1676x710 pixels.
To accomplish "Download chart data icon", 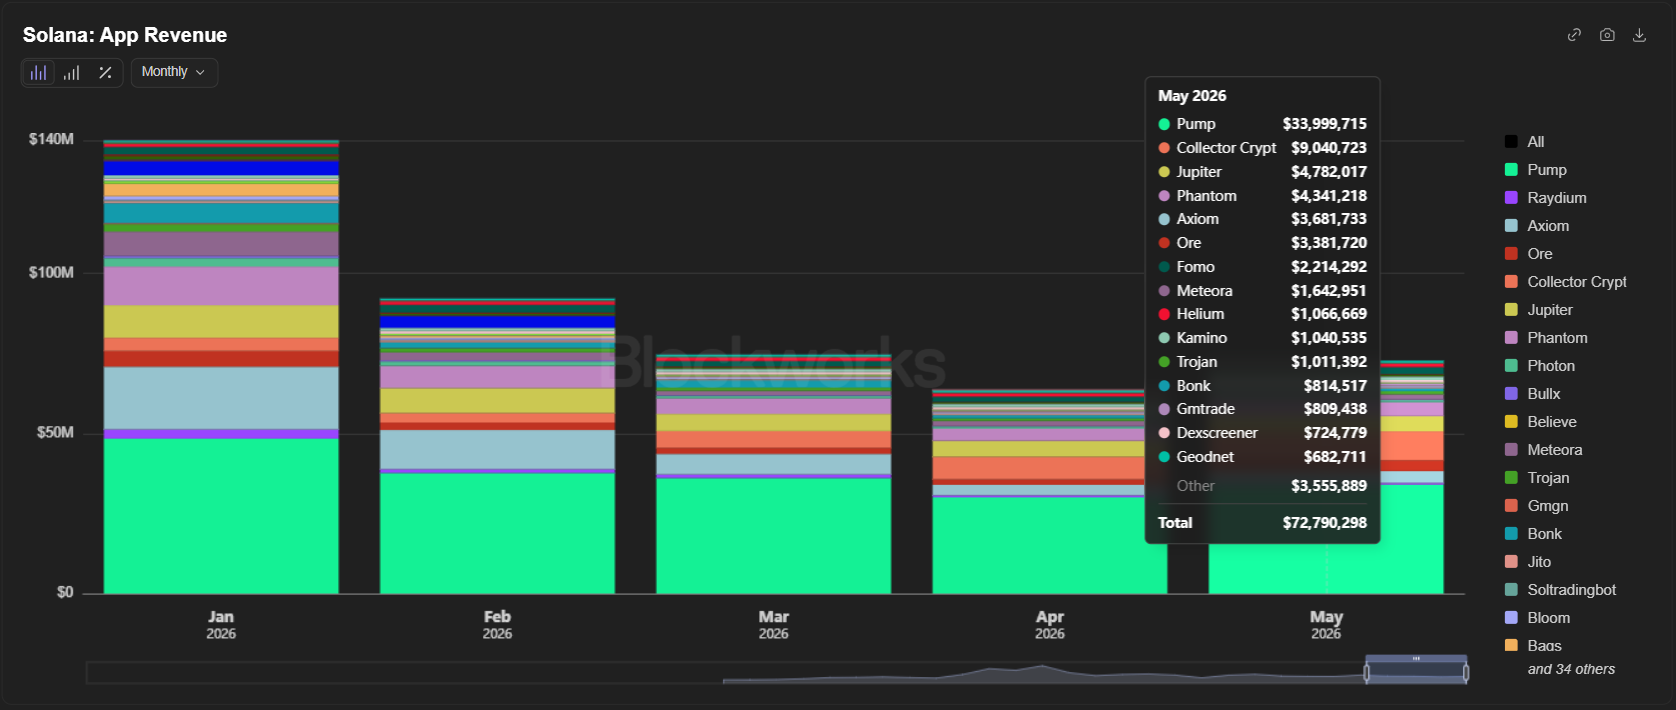I will click(1639, 35).
